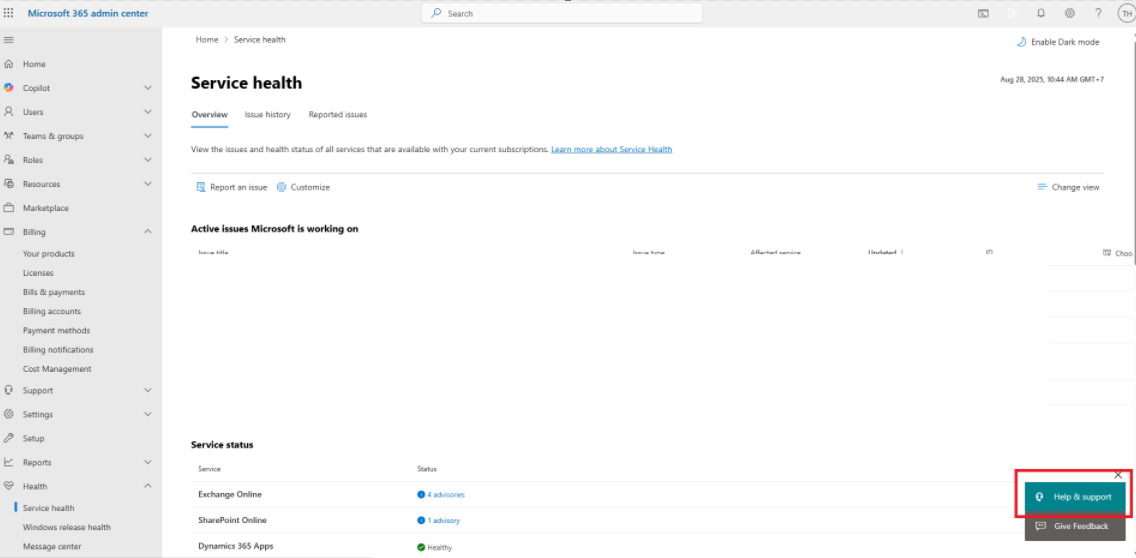Close the Help & support floating panel
The image size is (1136, 558).
click(1118, 475)
